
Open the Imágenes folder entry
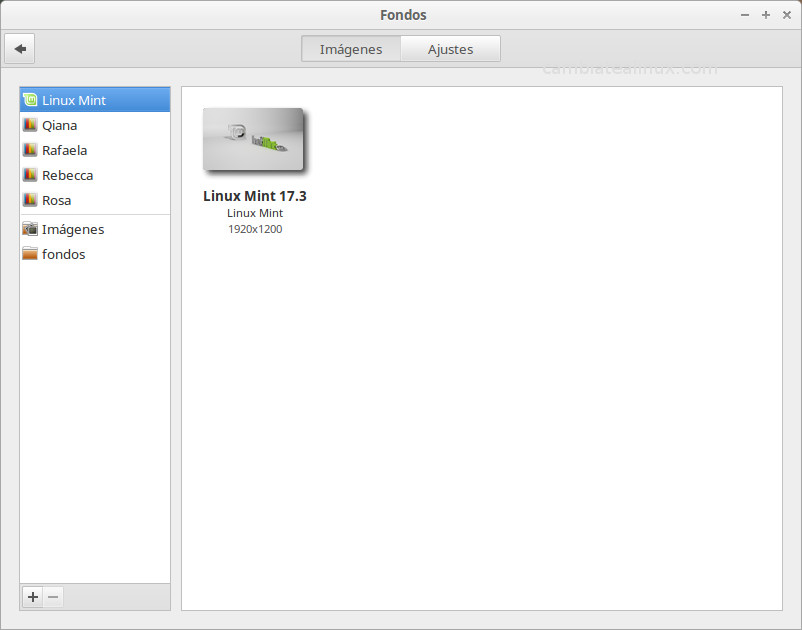click(95, 229)
